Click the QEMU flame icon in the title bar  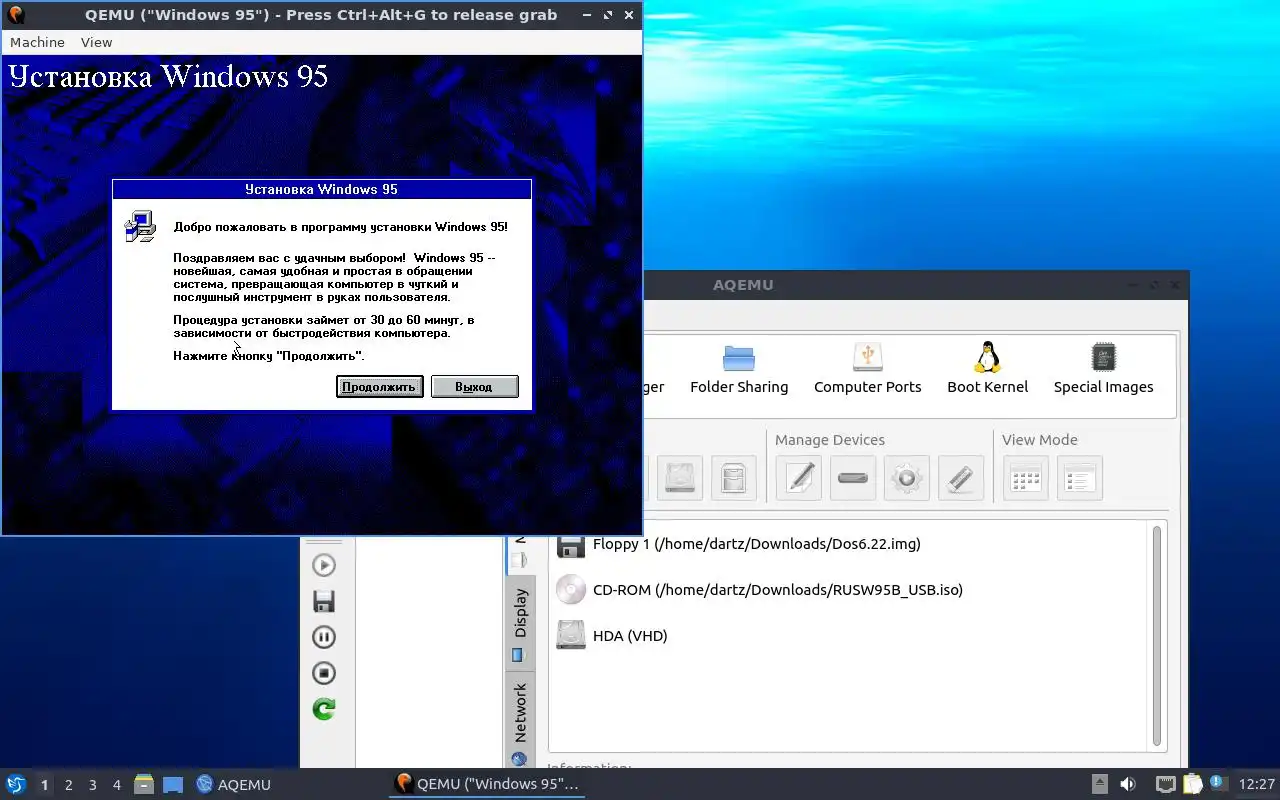(x=16, y=15)
